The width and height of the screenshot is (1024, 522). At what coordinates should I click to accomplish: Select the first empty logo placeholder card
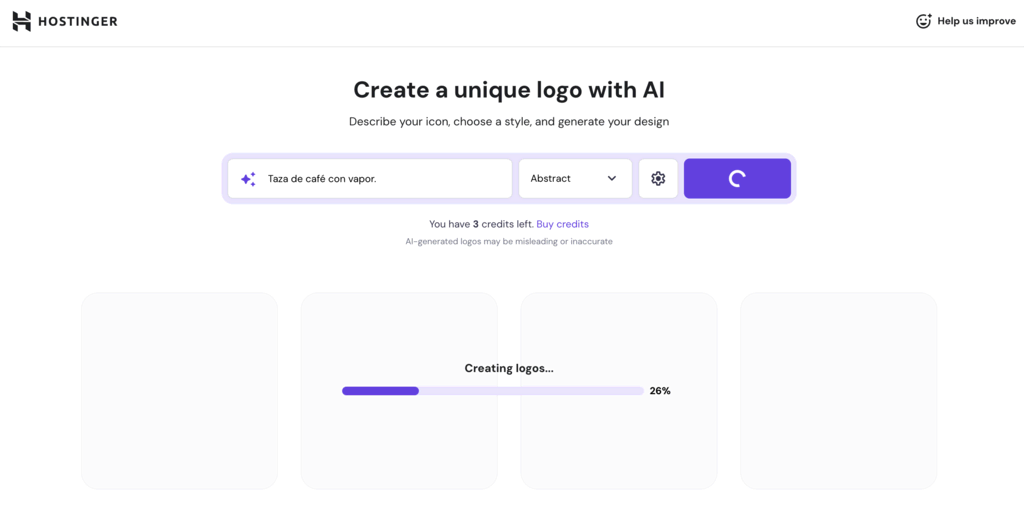[179, 391]
